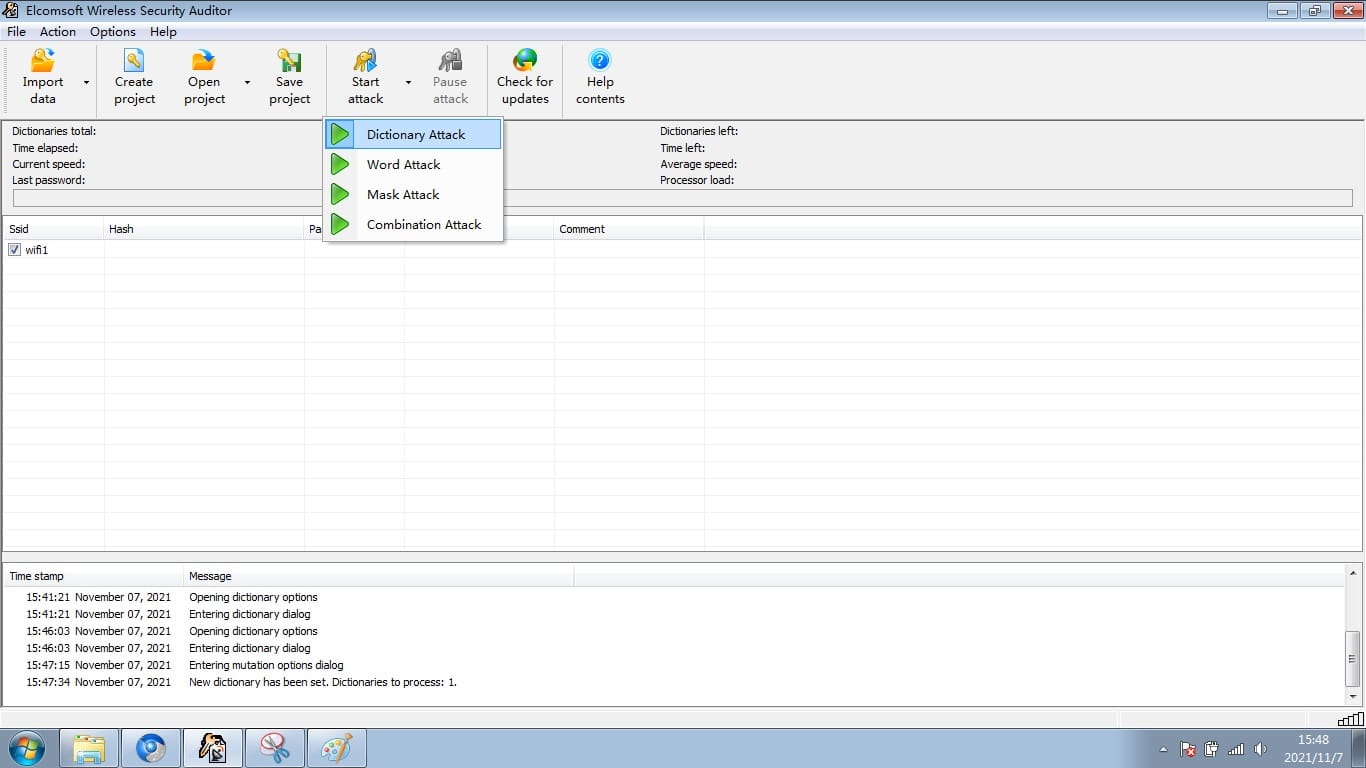Open the Windows Start button
The image size is (1366, 768).
[x=27, y=748]
